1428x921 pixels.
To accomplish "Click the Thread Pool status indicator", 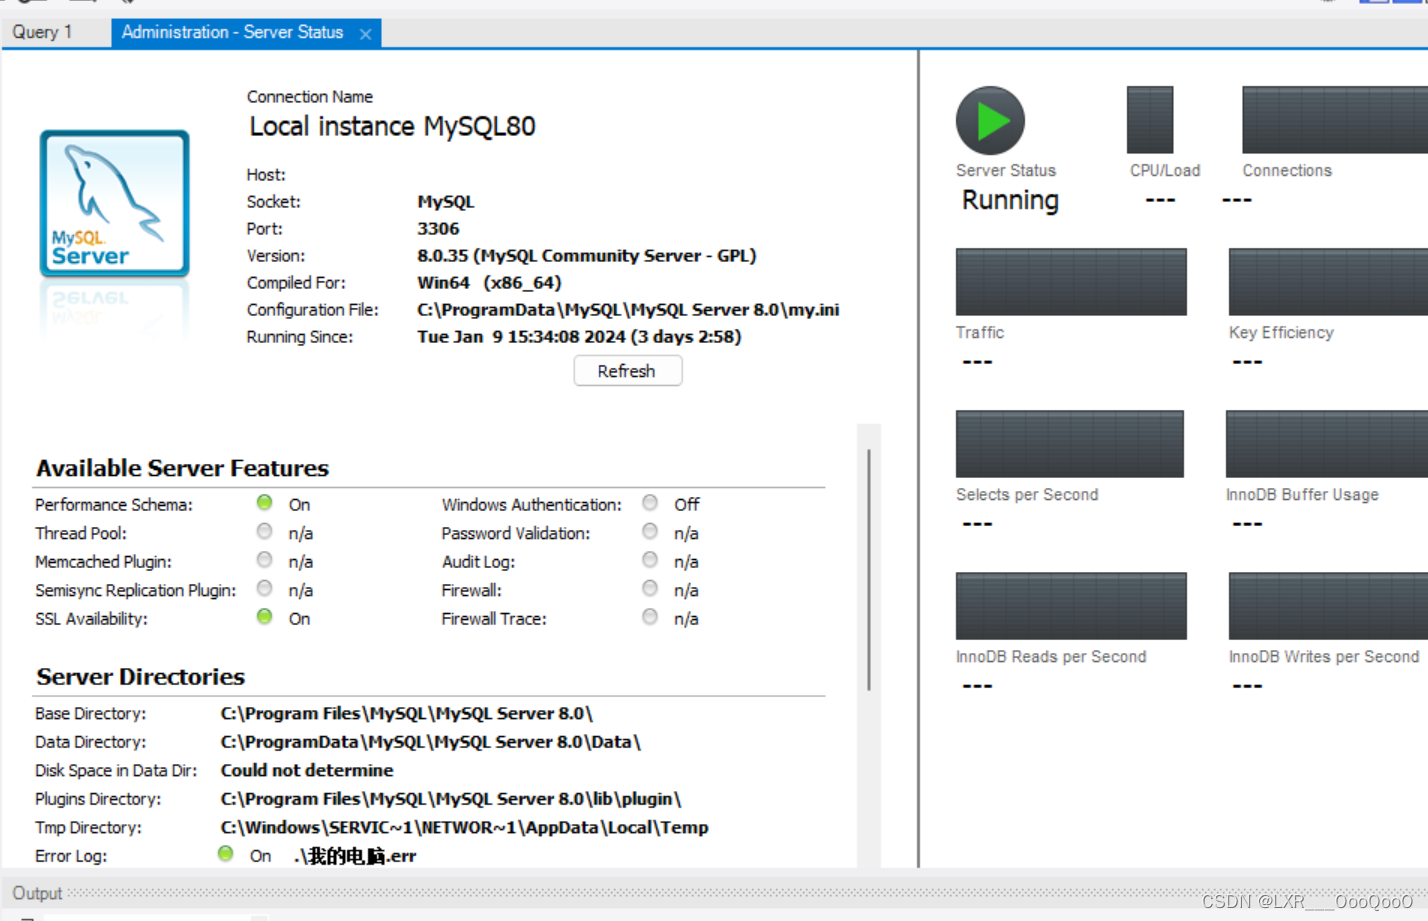I will click(x=264, y=532).
